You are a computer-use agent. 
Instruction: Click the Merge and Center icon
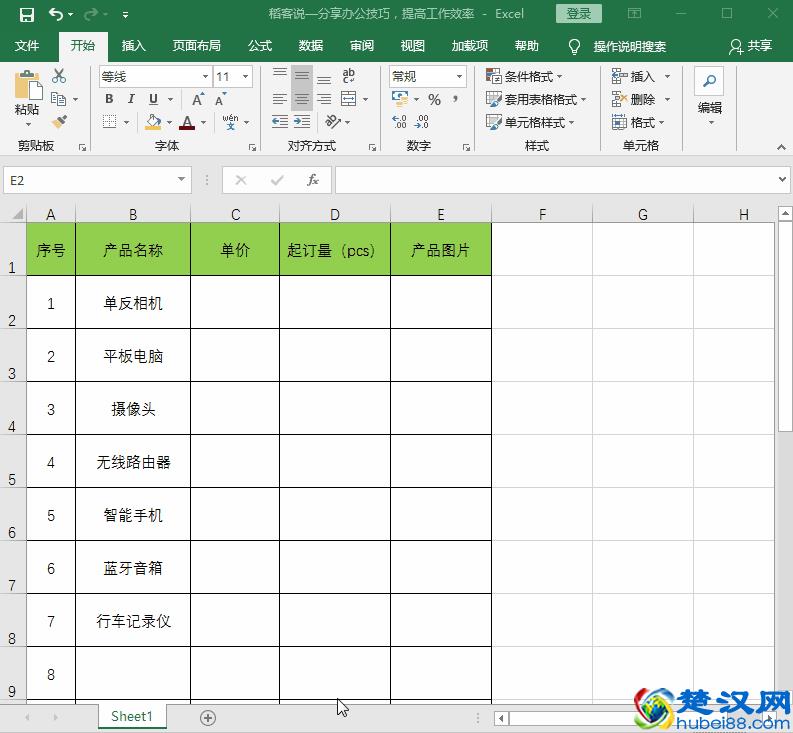[x=348, y=99]
